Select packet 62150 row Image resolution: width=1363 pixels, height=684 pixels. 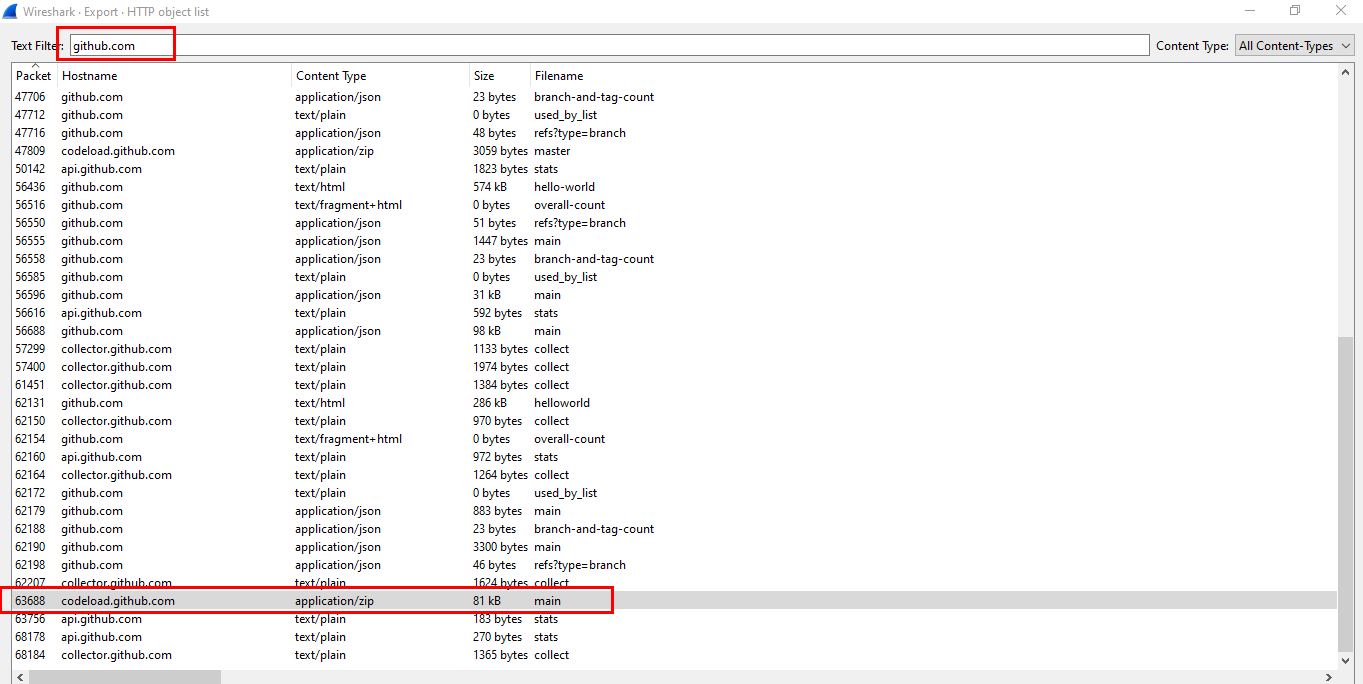pyautogui.click(x=675, y=421)
